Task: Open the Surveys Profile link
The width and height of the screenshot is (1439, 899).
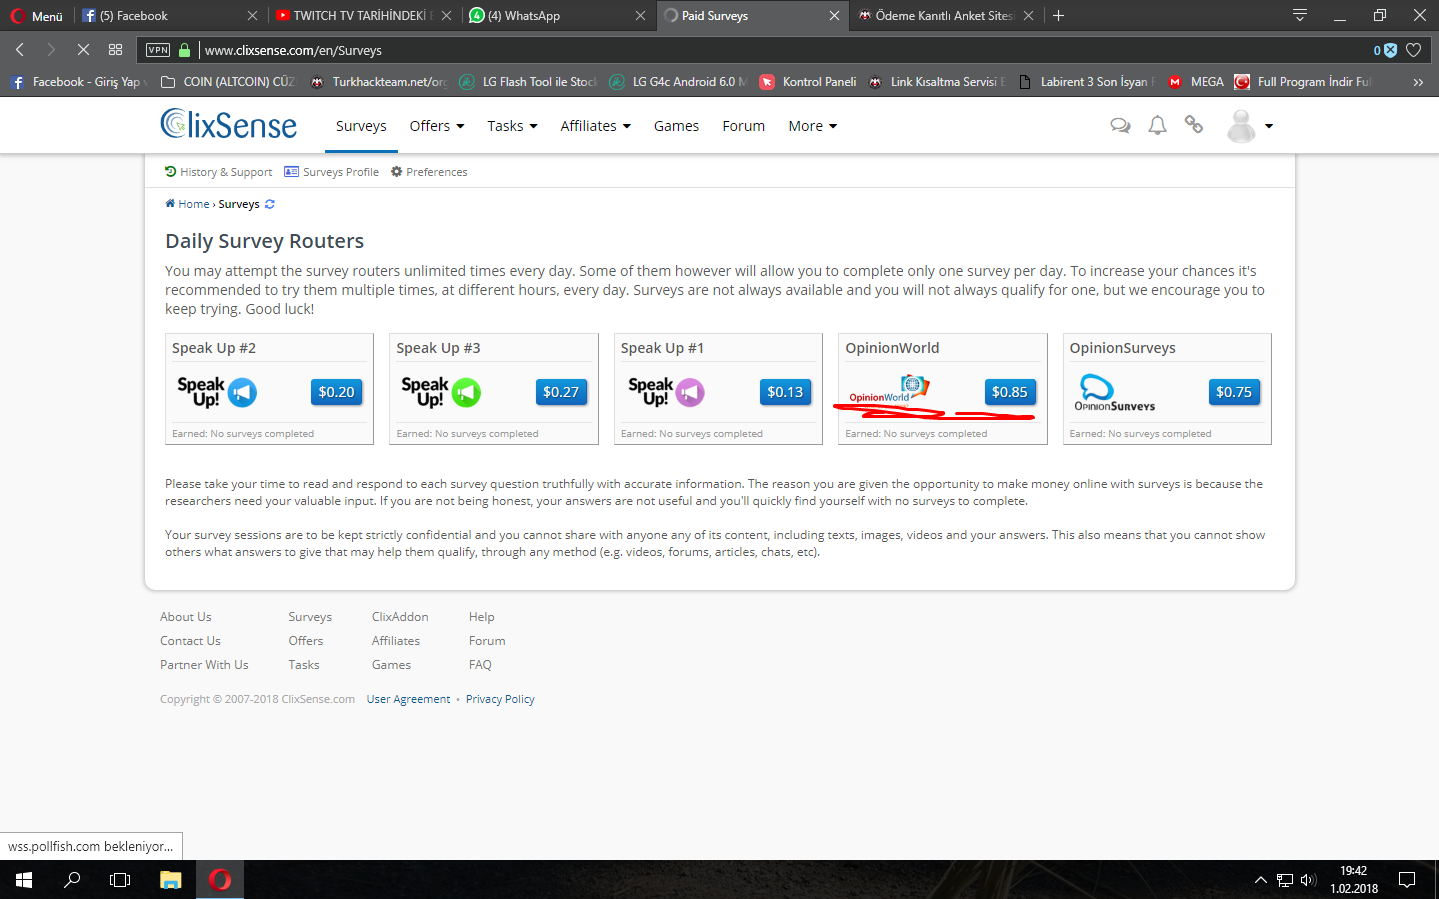Action: click(332, 172)
